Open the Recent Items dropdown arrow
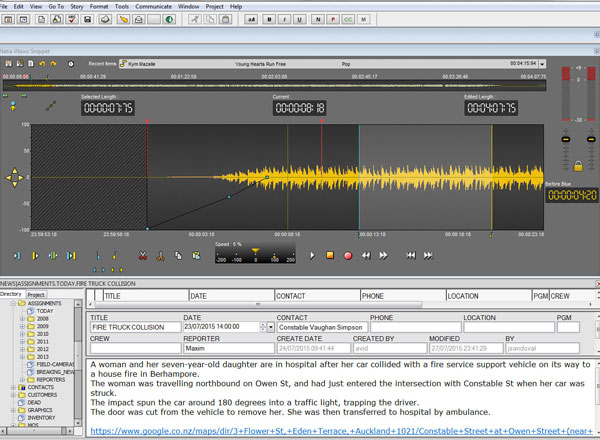 pos(542,64)
